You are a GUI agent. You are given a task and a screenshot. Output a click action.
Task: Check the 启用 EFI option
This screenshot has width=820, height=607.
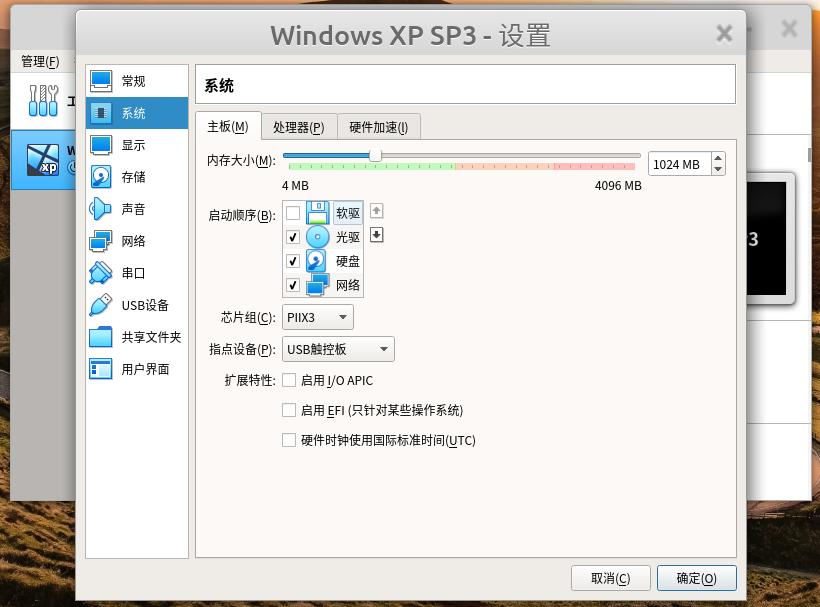[289, 410]
